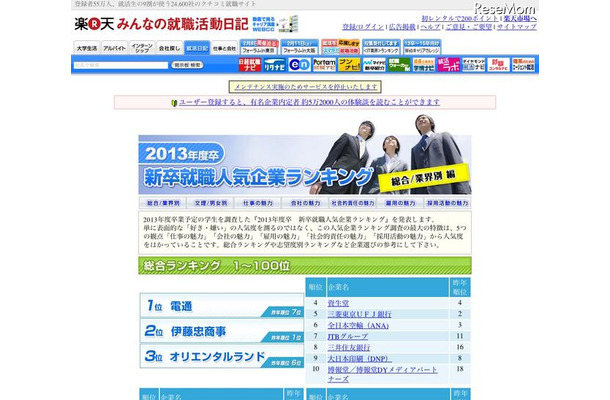Select the インターンシップ tab

142,48
